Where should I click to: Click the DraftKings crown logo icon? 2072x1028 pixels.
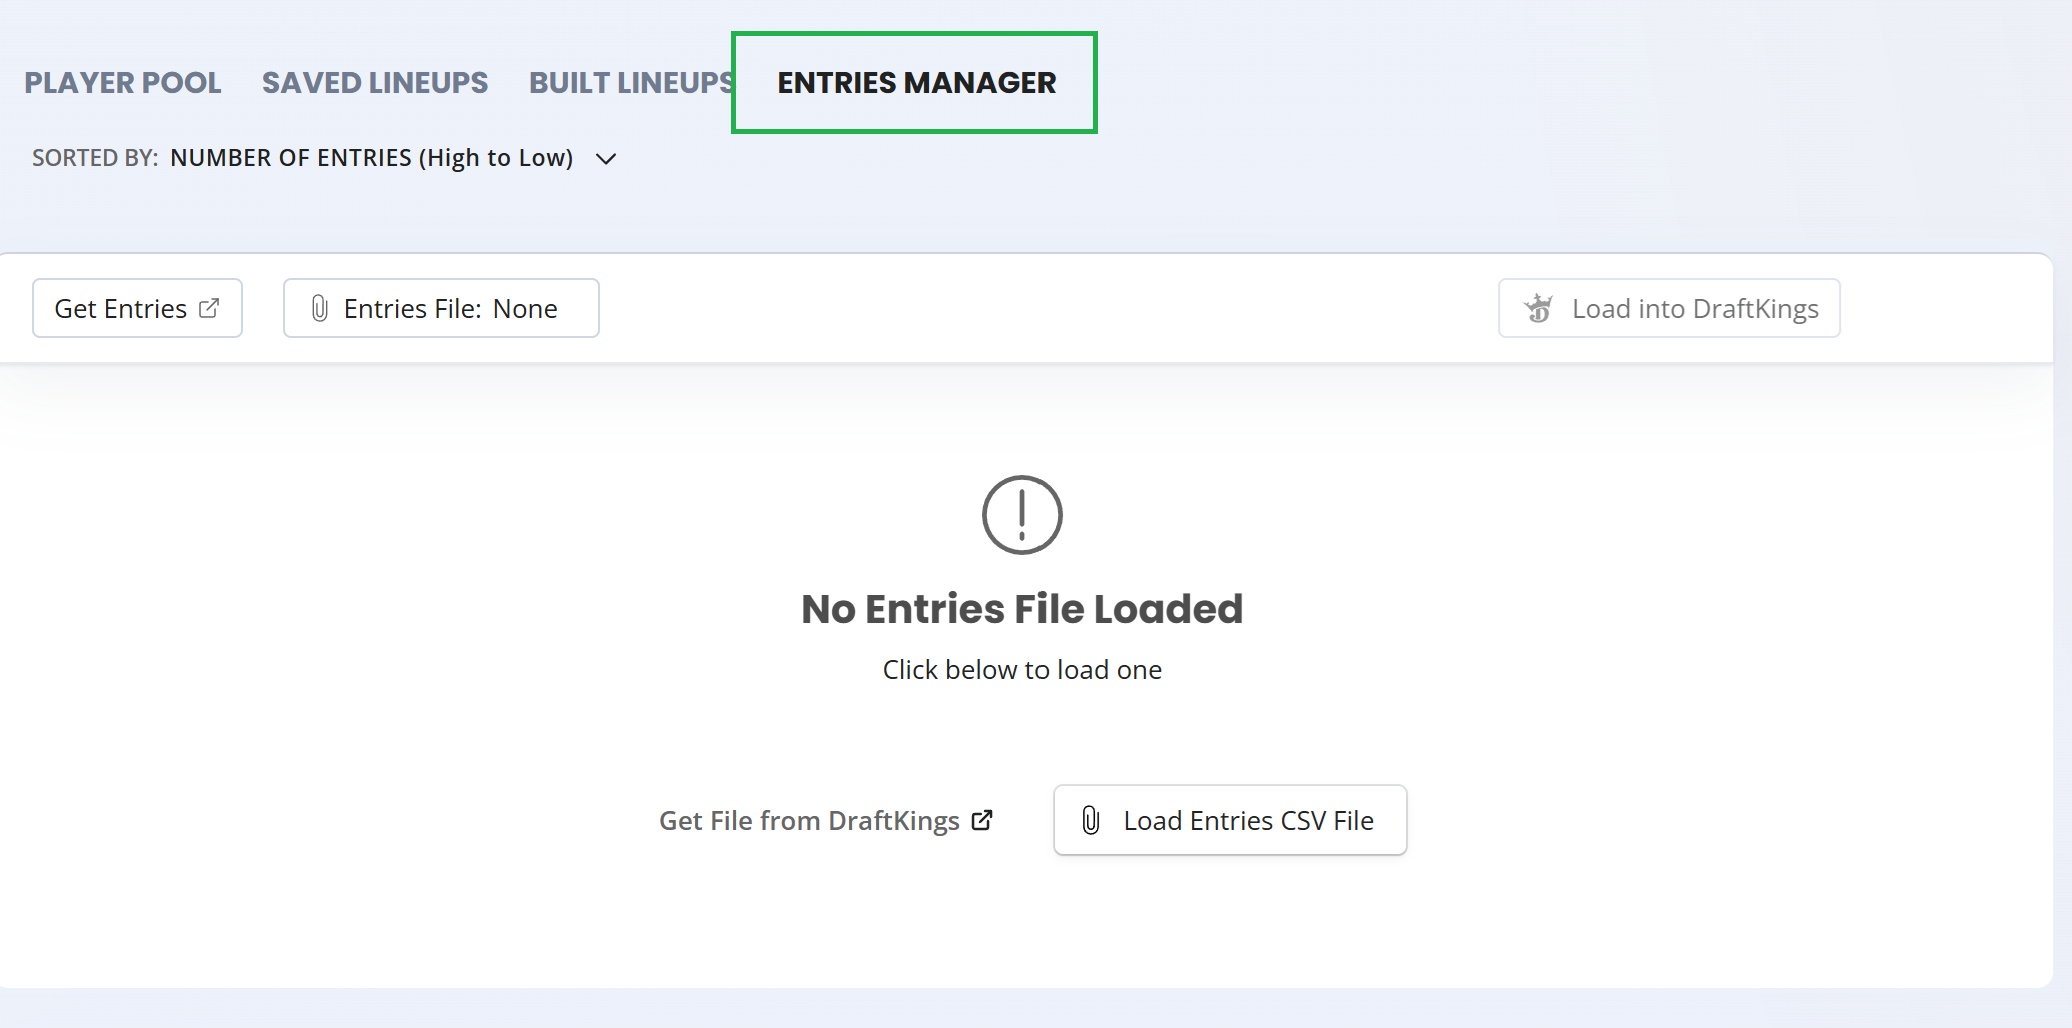coord(1539,308)
